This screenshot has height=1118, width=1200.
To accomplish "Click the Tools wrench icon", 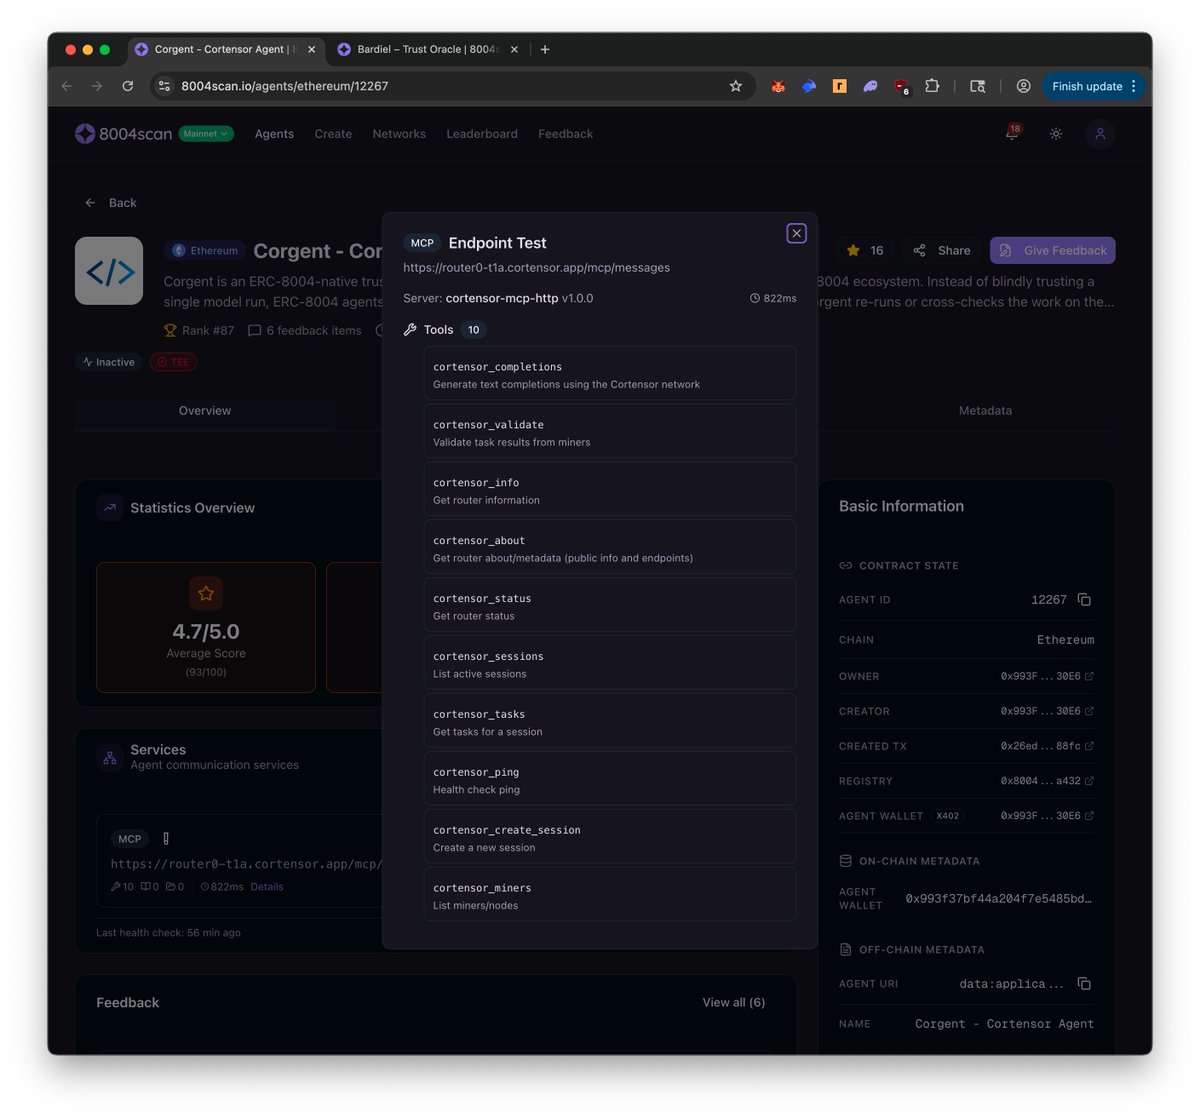I will 410,330.
